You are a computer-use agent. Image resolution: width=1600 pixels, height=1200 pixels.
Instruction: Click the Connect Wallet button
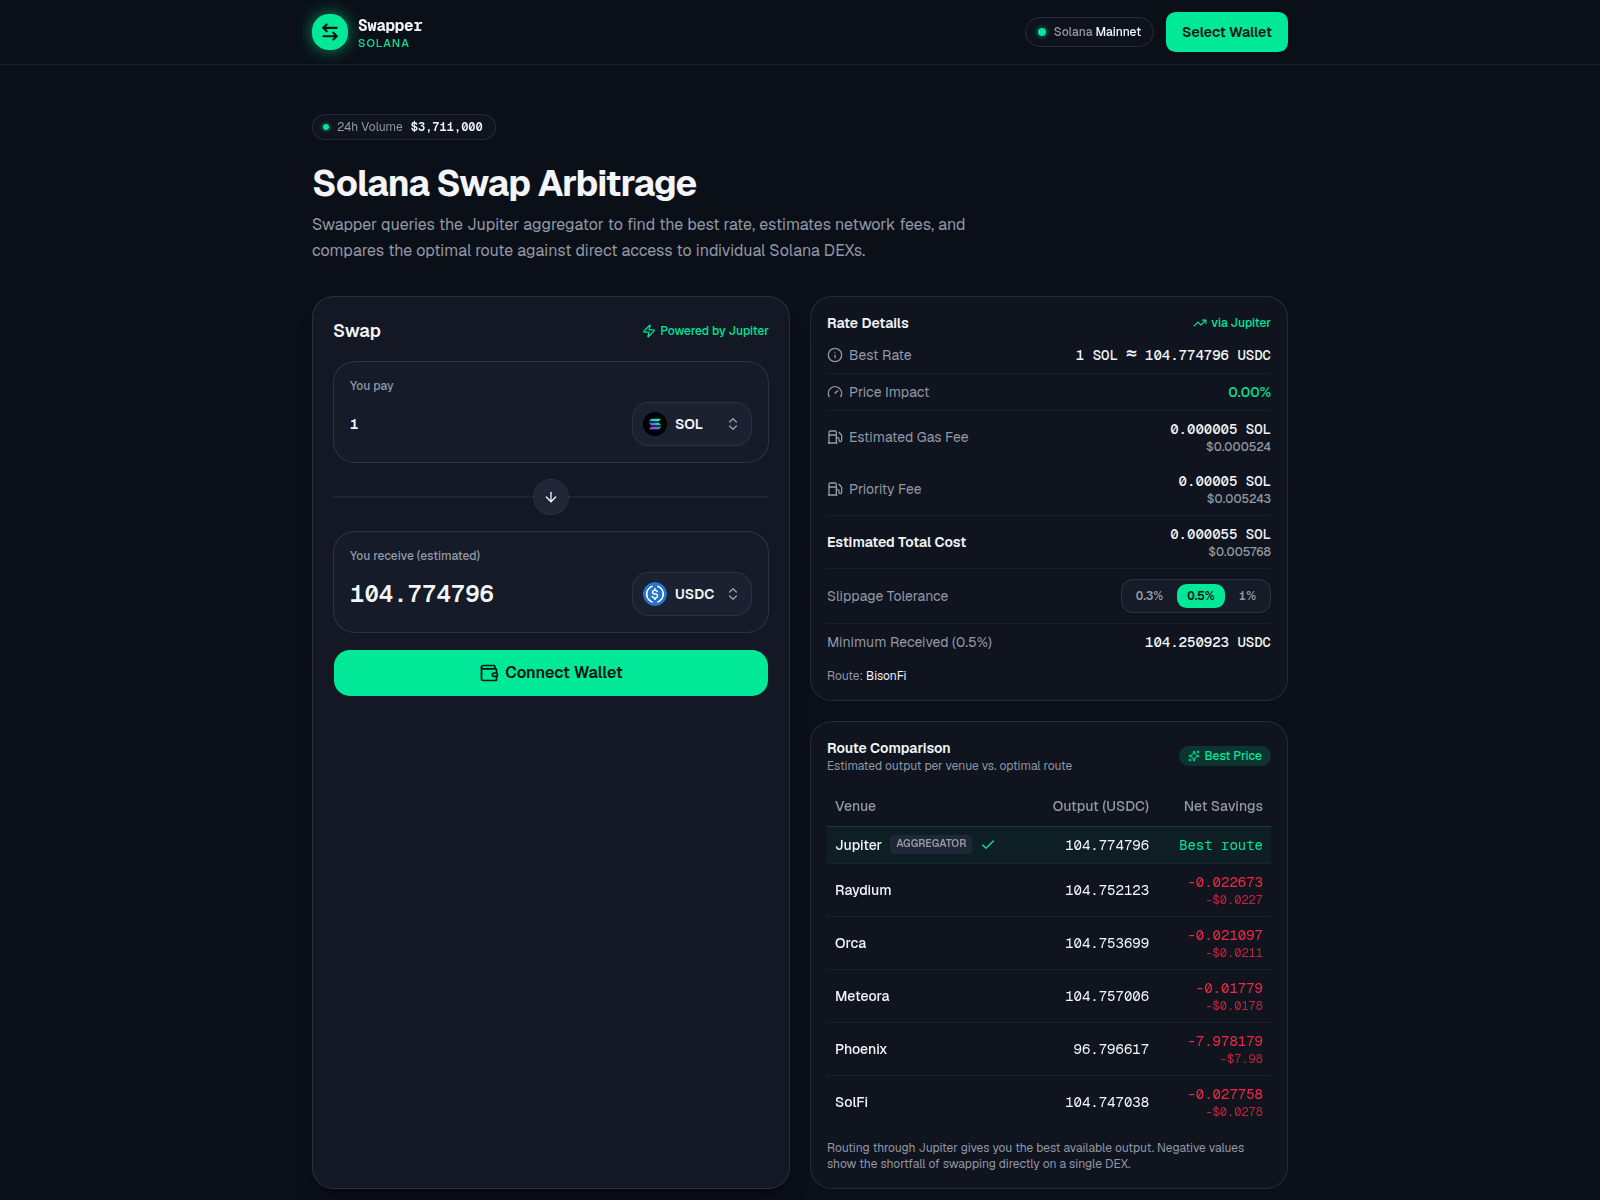551,673
